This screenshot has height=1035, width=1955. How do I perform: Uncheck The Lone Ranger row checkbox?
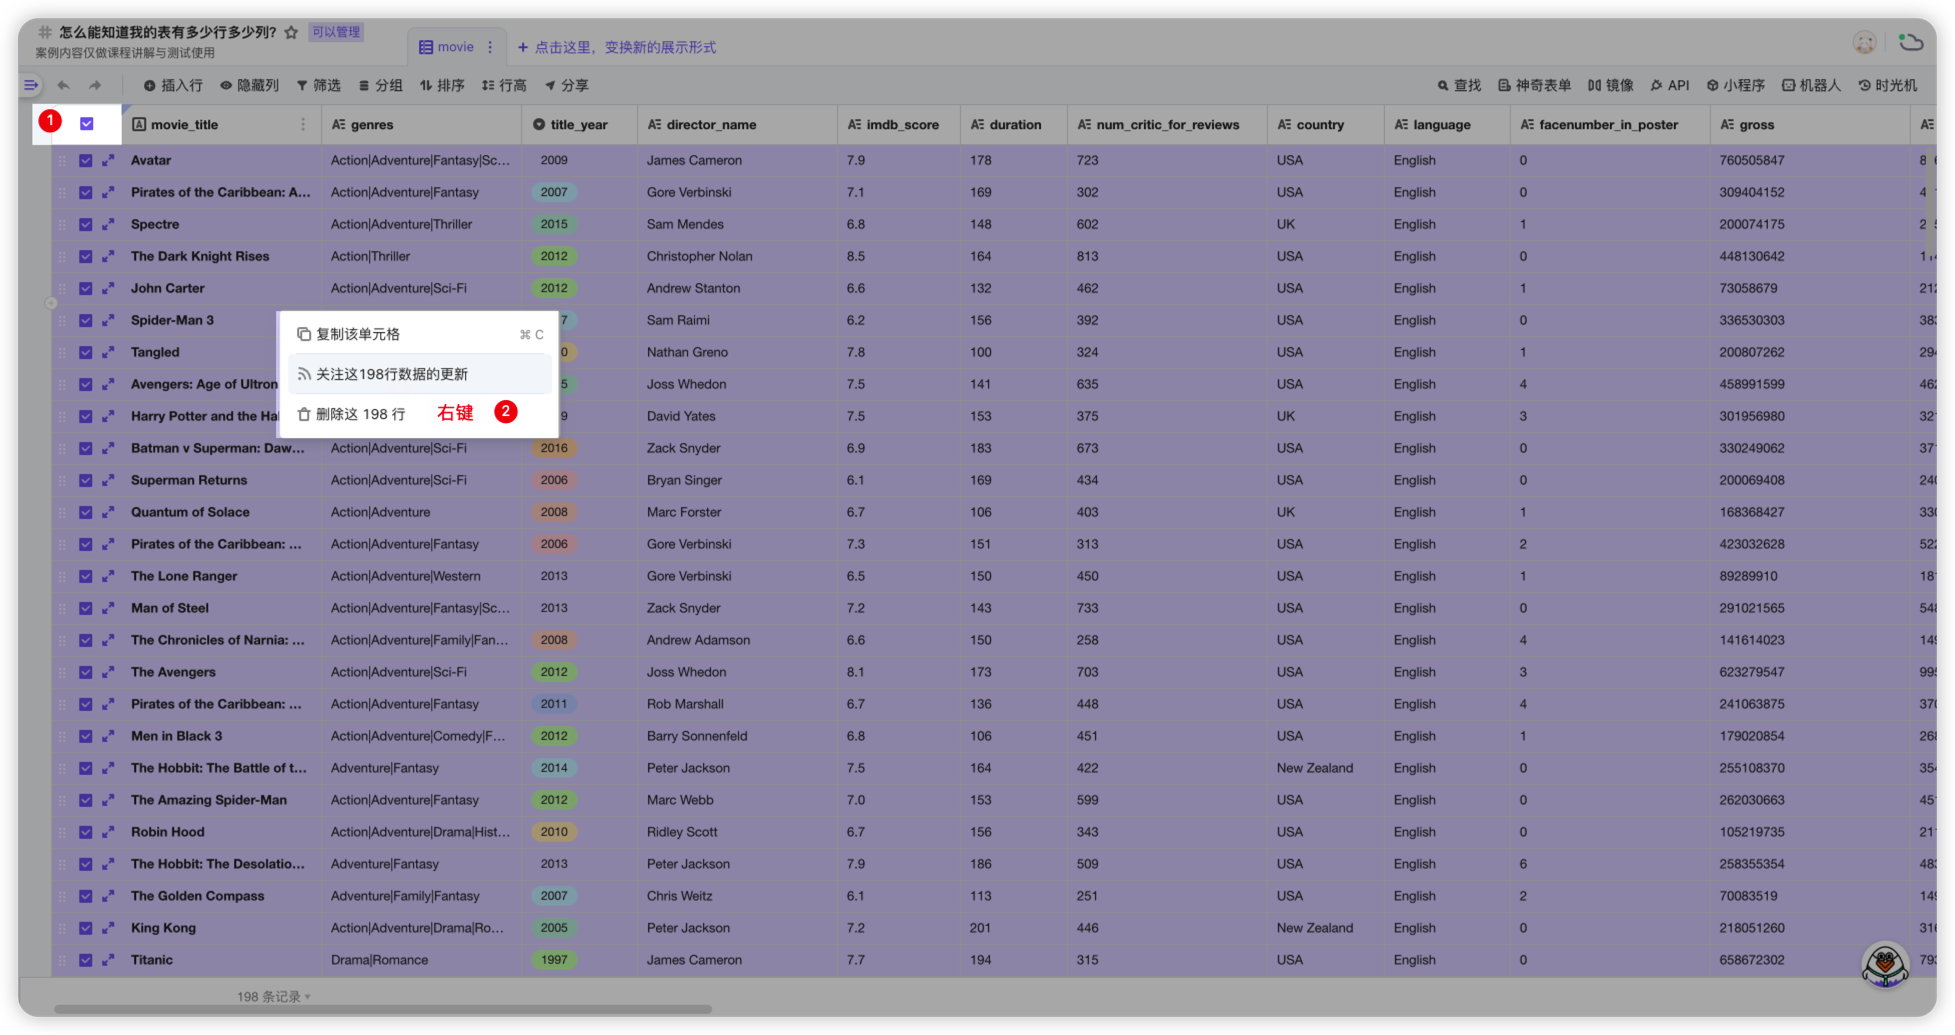tap(86, 576)
